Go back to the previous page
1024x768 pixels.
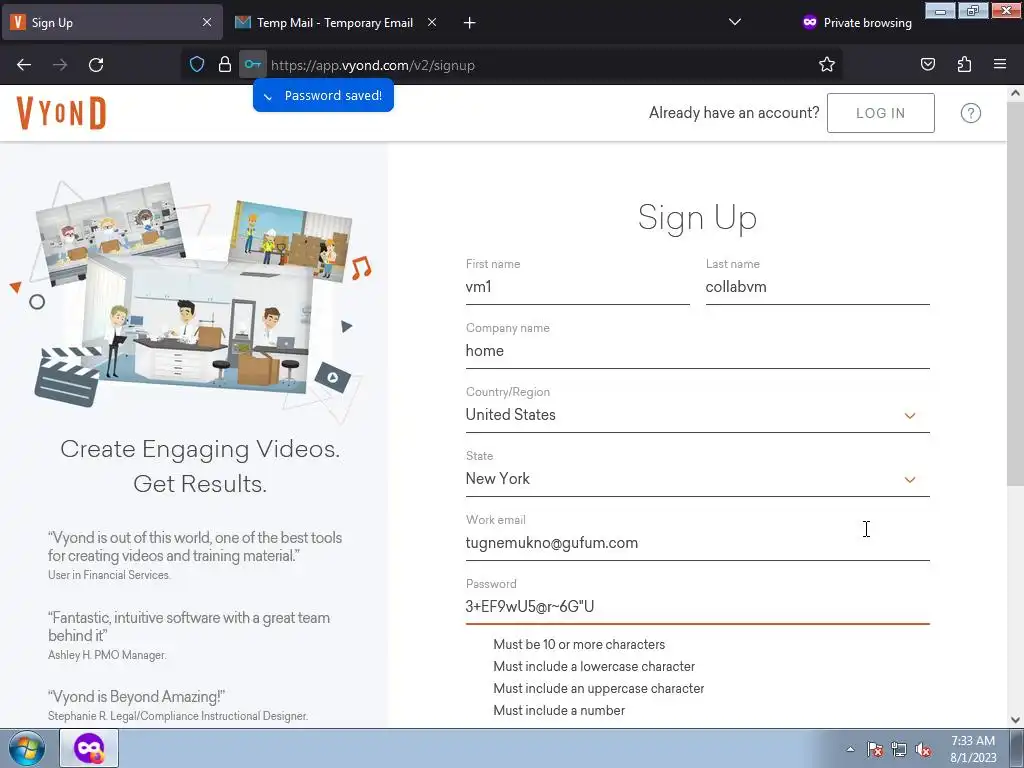[x=24, y=65]
